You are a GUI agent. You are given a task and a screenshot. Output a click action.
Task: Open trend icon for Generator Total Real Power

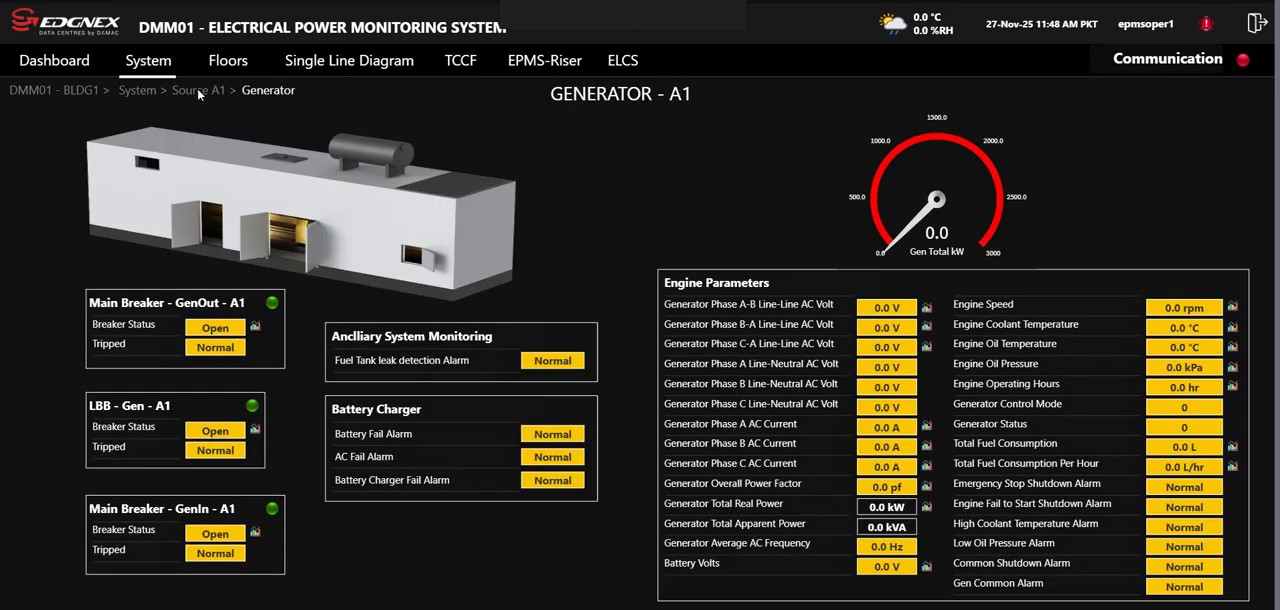pyautogui.click(x=927, y=507)
